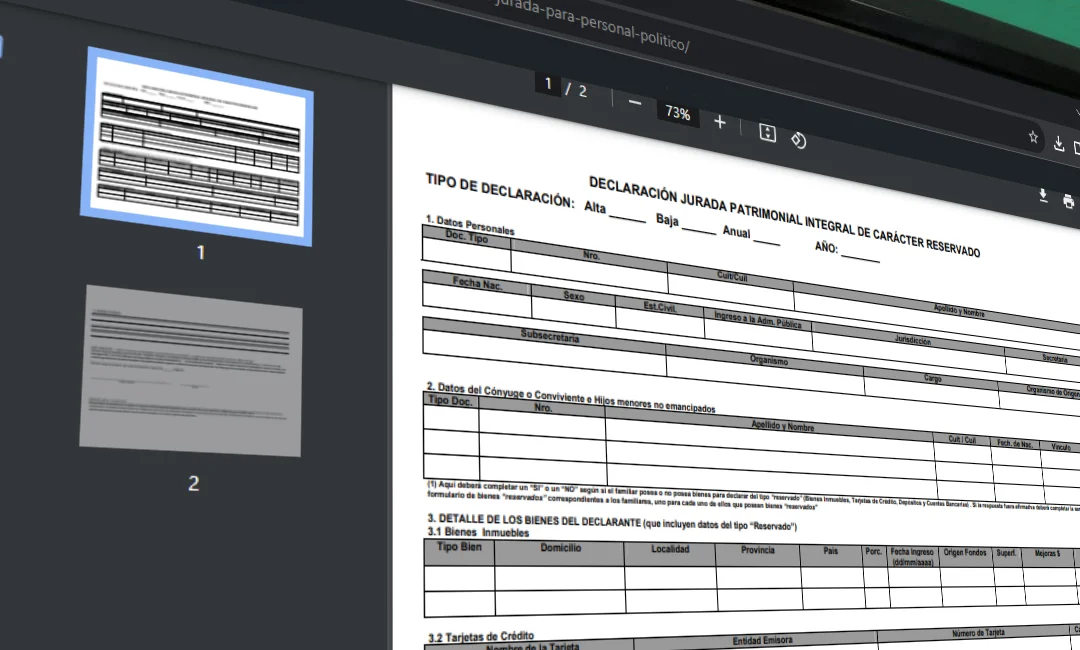Image resolution: width=1080 pixels, height=650 pixels.
Task: Click 'Ingreso a la Adm. Pública' header
Action: [x=758, y=319]
